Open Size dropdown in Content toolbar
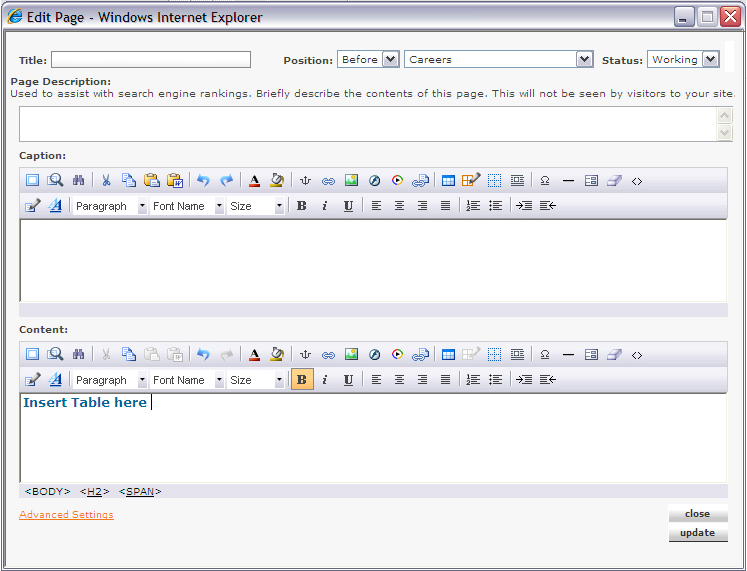Screen dimensions: 747x571 click(255, 380)
